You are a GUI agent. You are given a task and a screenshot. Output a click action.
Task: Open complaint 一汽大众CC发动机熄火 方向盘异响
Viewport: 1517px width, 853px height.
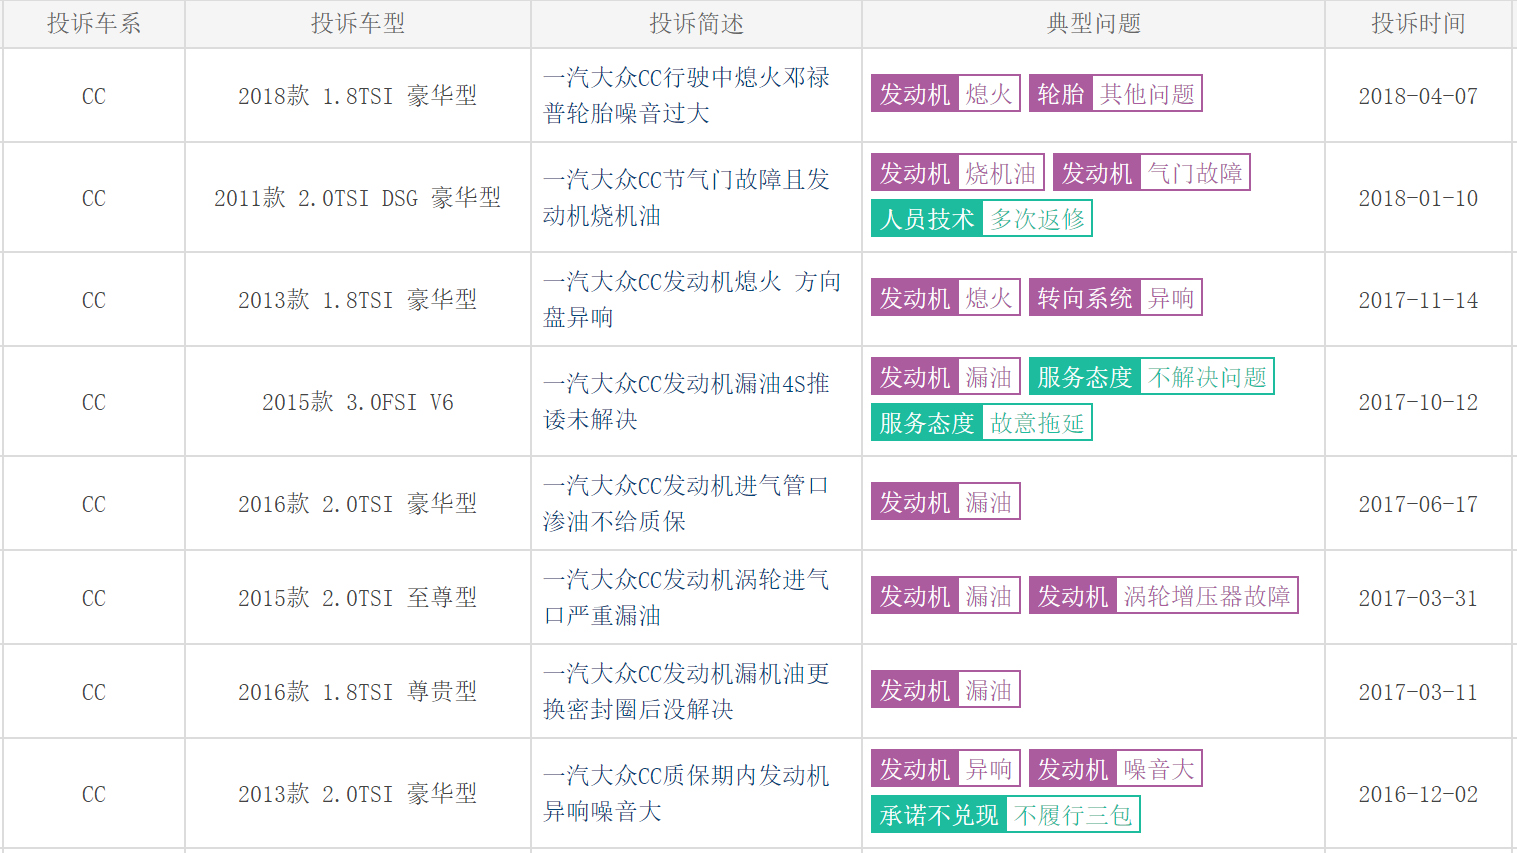coord(692,299)
